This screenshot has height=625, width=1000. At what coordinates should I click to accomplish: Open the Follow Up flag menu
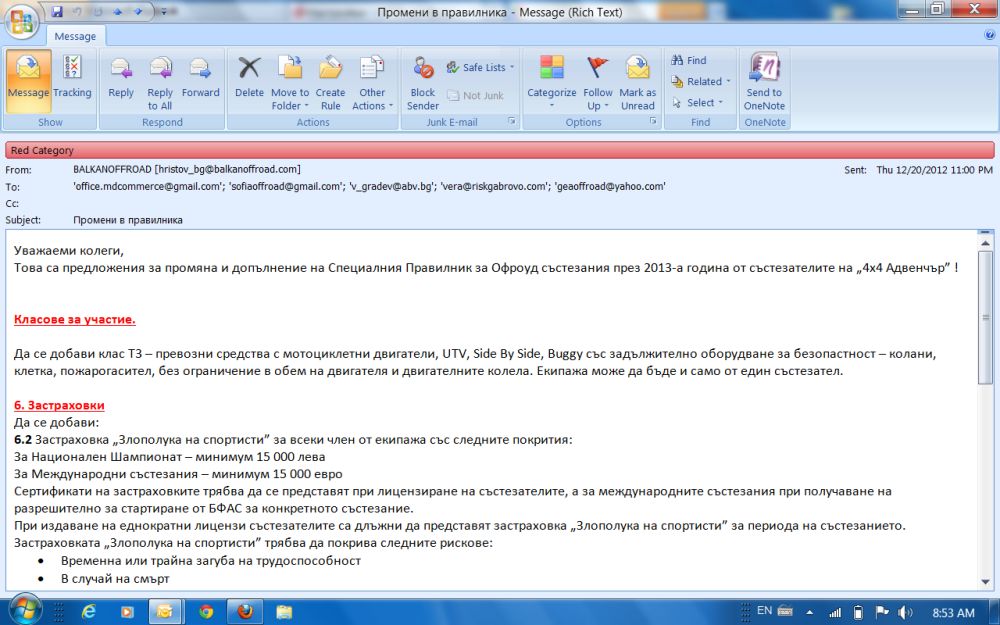(598, 82)
